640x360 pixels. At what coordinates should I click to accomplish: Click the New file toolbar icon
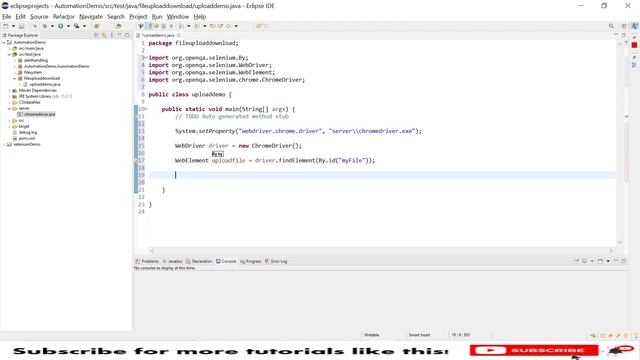click(6, 26)
